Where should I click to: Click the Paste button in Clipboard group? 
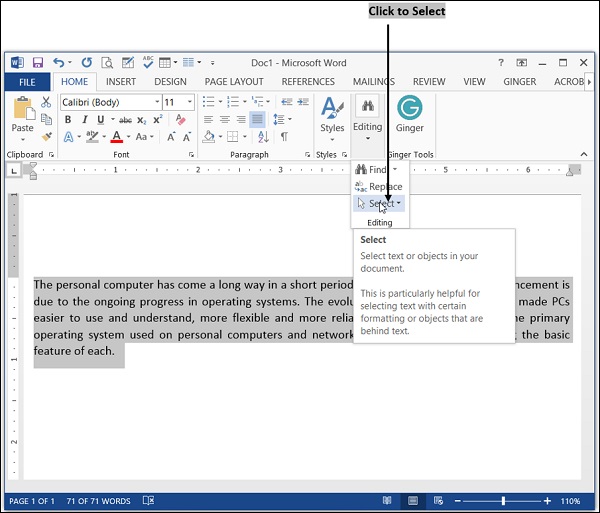tap(22, 115)
